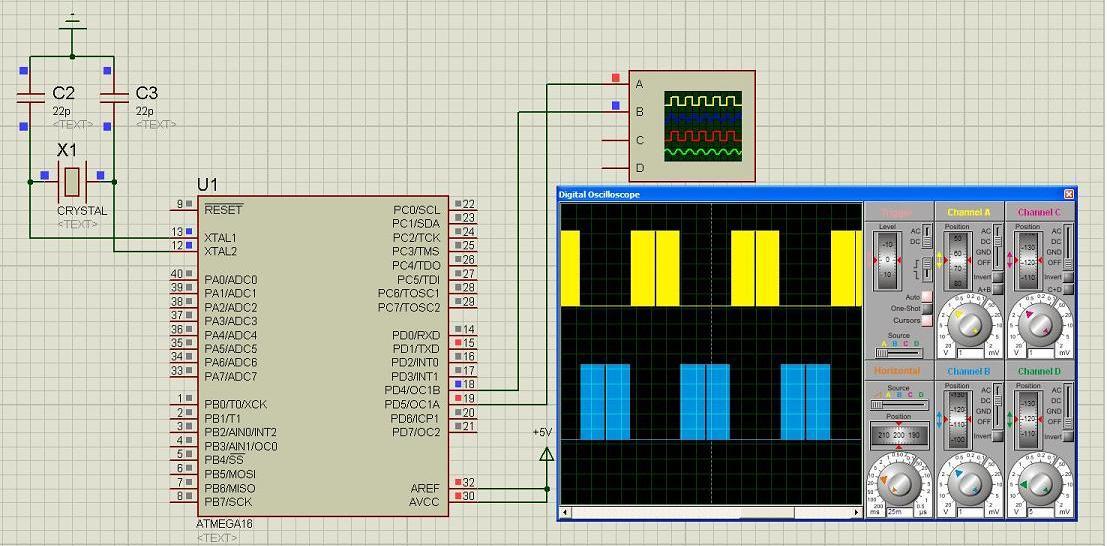Image resolution: width=1107 pixels, height=546 pixels.
Task: Click the Trigger Source selector slider
Action: click(897, 353)
